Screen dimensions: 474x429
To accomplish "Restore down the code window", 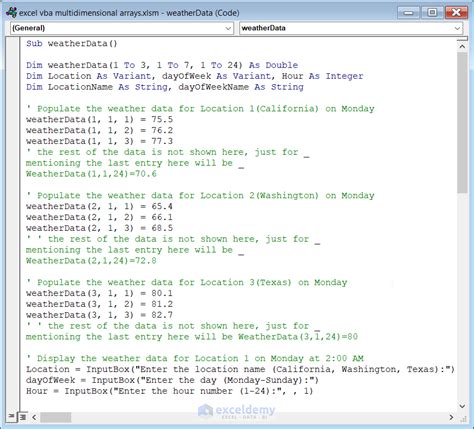I will tap(432, 13).
